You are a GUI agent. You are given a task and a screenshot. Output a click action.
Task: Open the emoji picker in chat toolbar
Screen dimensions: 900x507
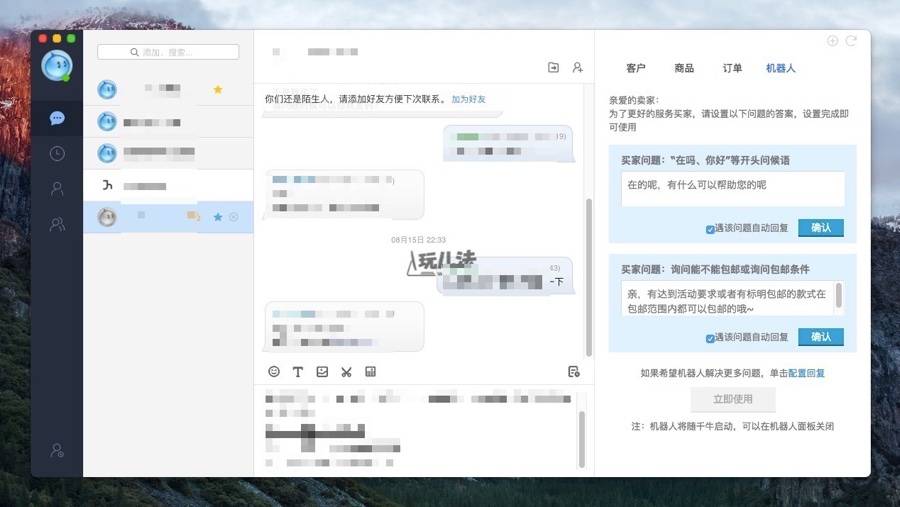[x=274, y=371]
